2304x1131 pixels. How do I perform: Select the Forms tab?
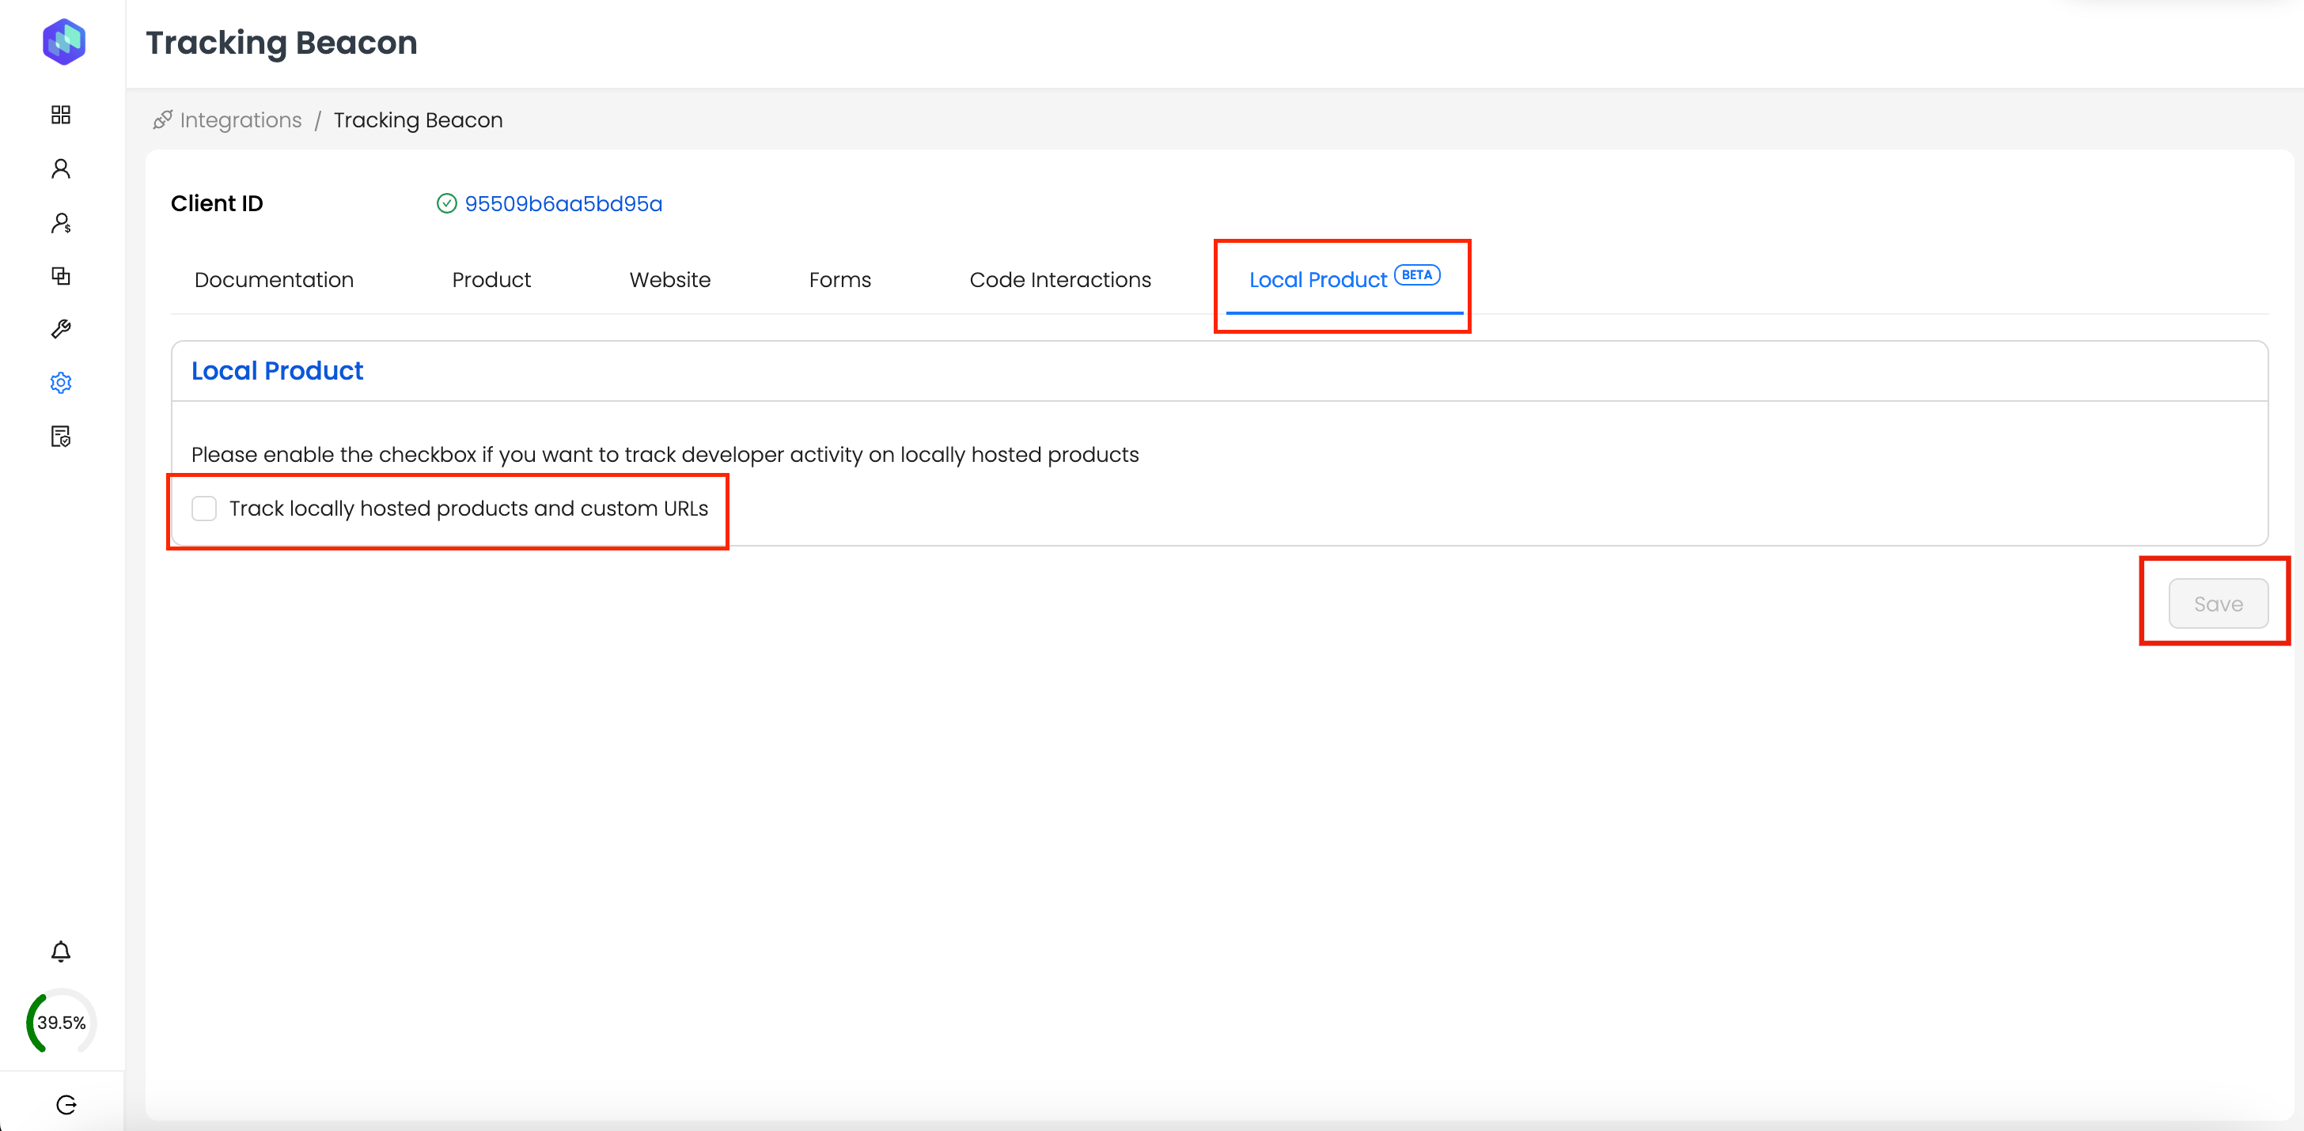coord(839,280)
